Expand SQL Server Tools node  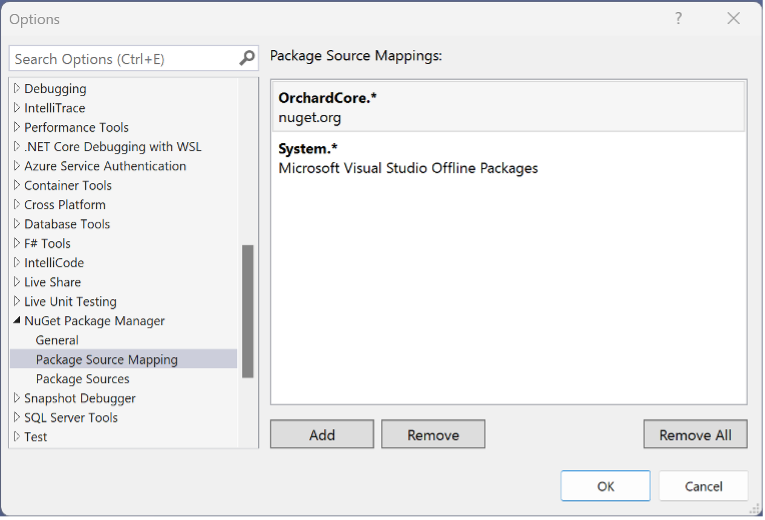click(17, 418)
